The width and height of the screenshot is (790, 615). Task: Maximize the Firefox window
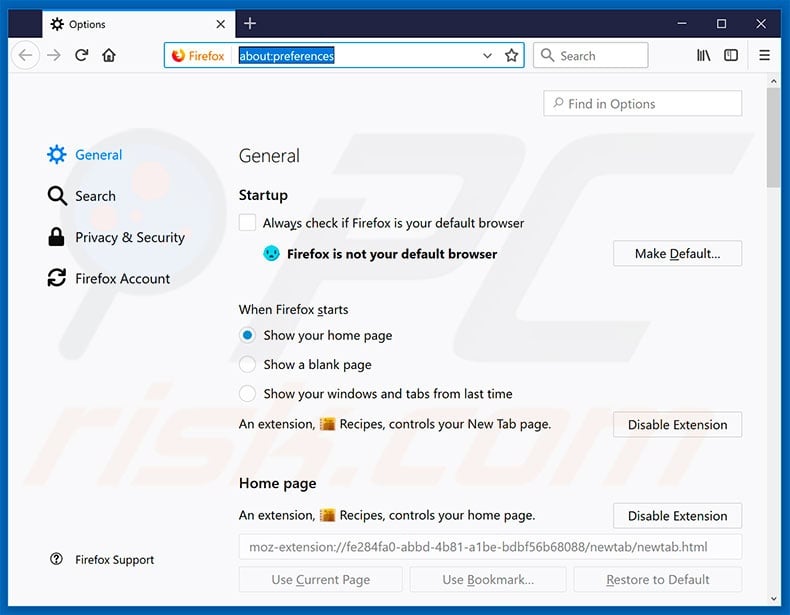[721, 24]
